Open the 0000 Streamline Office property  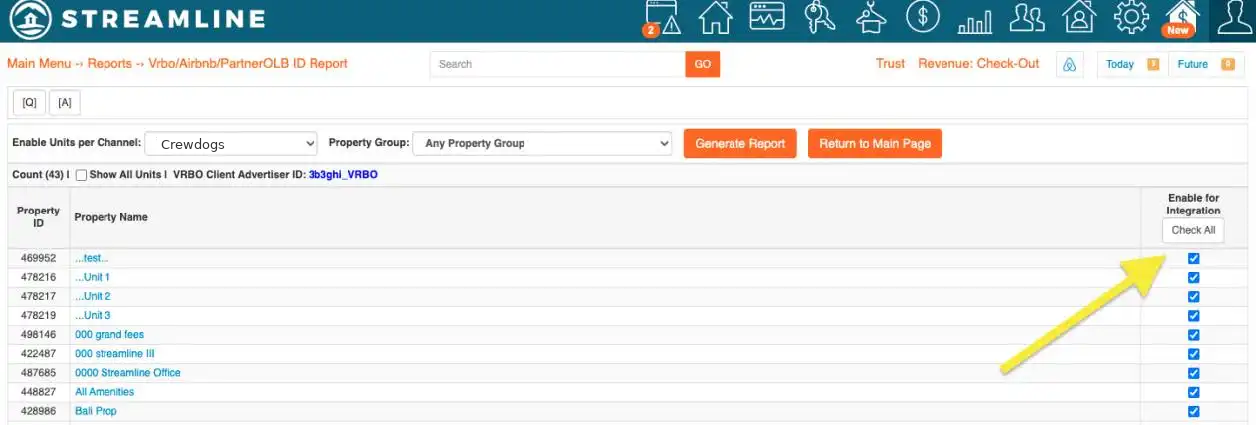[128, 372]
